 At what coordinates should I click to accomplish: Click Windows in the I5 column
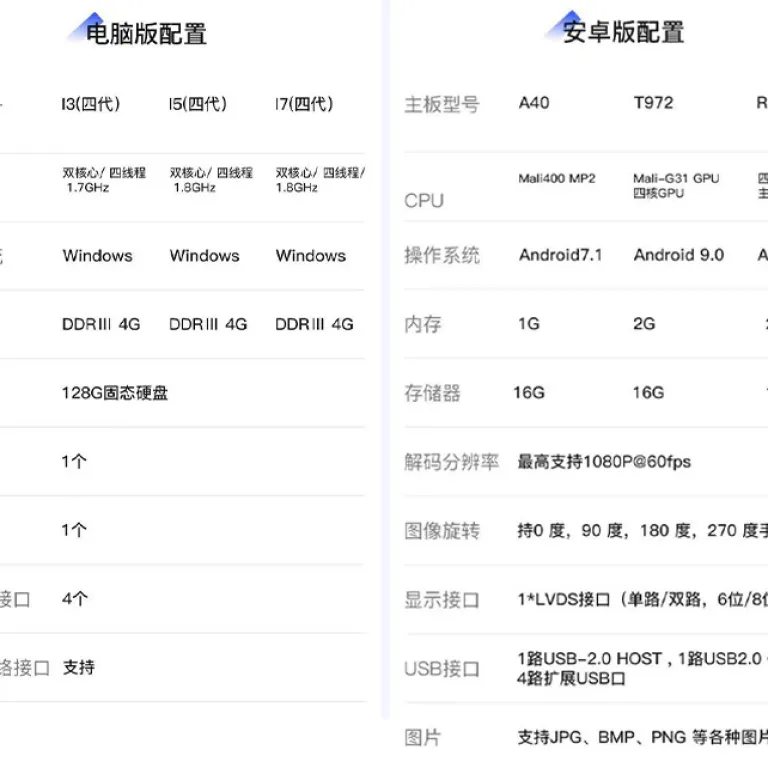(205, 256)
